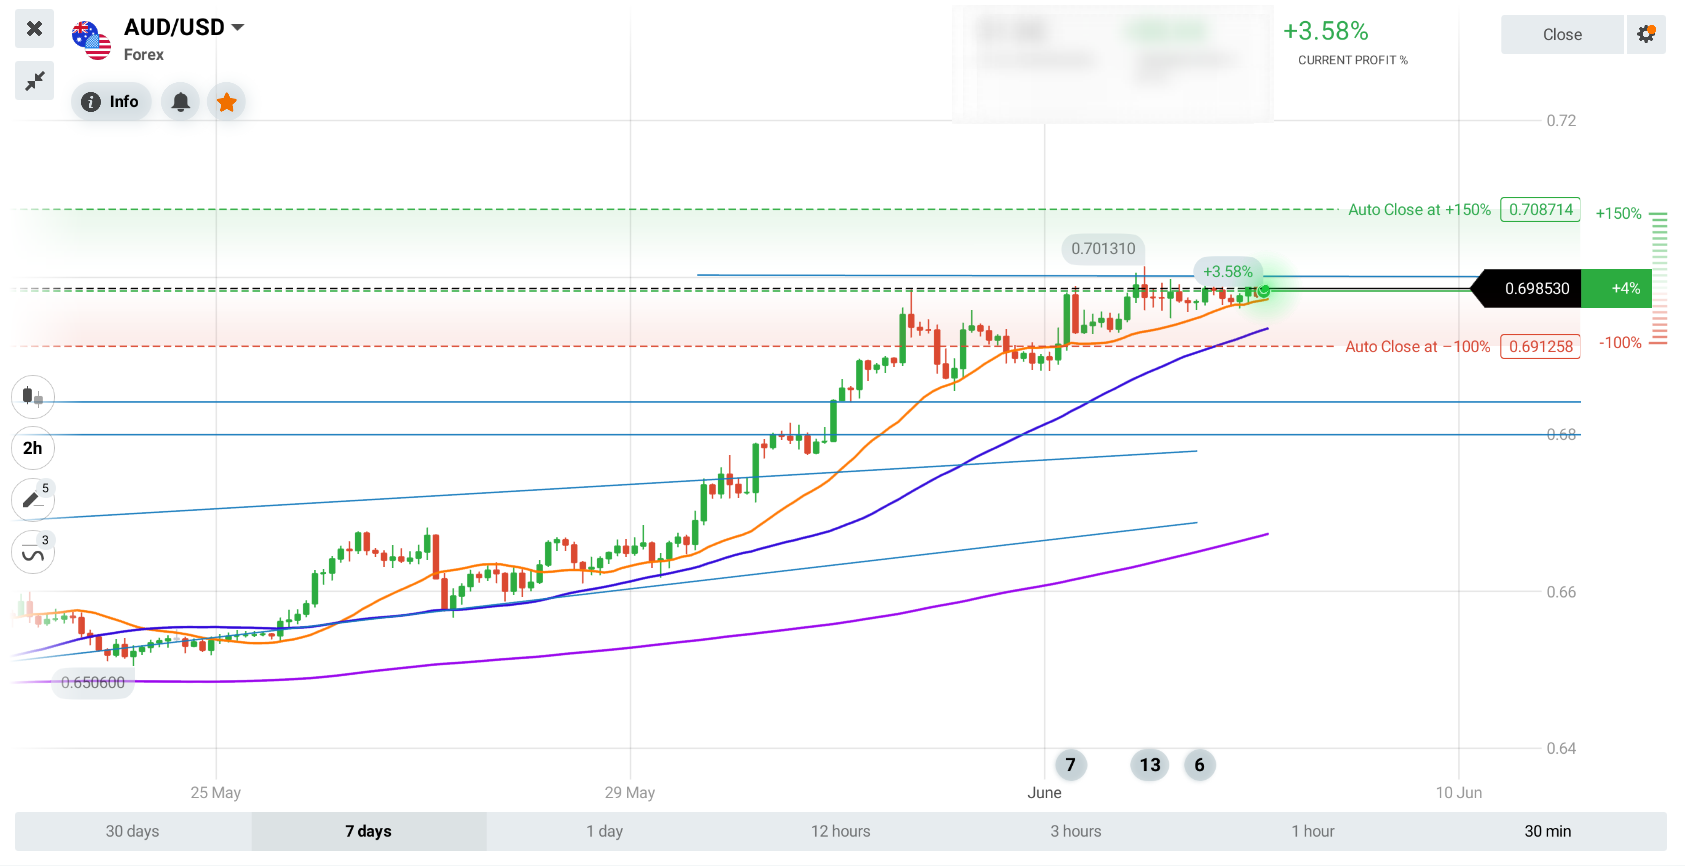Open the 2h candle interval selector

tap(33, 448)
